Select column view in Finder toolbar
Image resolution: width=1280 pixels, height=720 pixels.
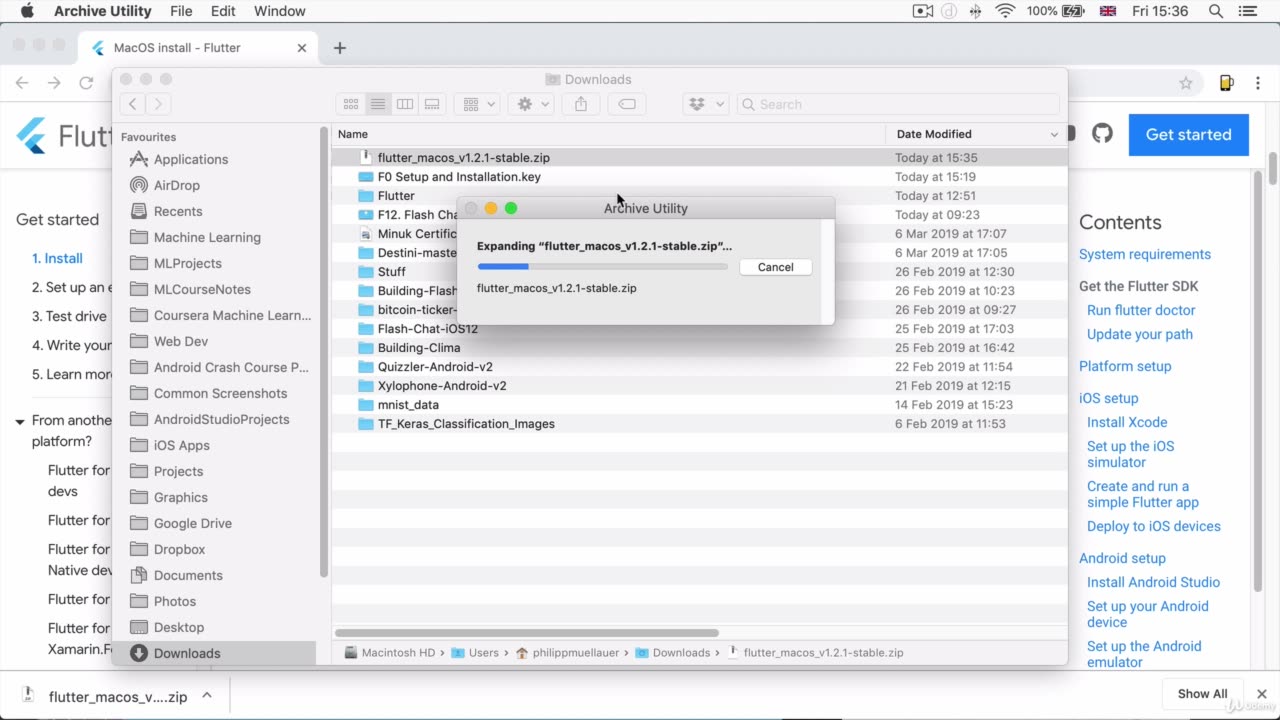pyautogui.click(x=405, y=104)
